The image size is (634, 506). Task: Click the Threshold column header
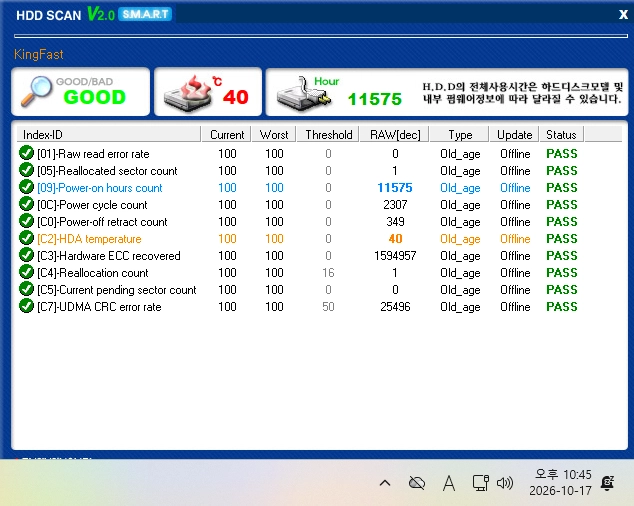328,134
